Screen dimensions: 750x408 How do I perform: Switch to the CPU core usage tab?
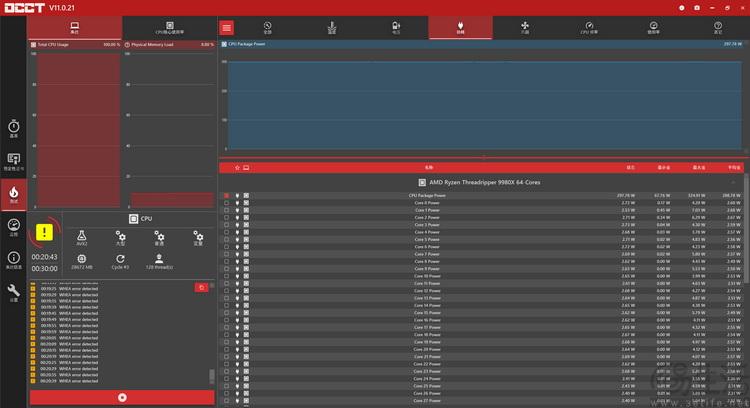click(x=170, y=28)
